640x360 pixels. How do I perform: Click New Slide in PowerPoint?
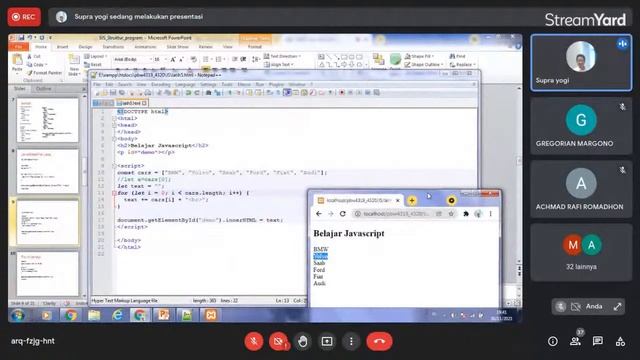[74, 65]
